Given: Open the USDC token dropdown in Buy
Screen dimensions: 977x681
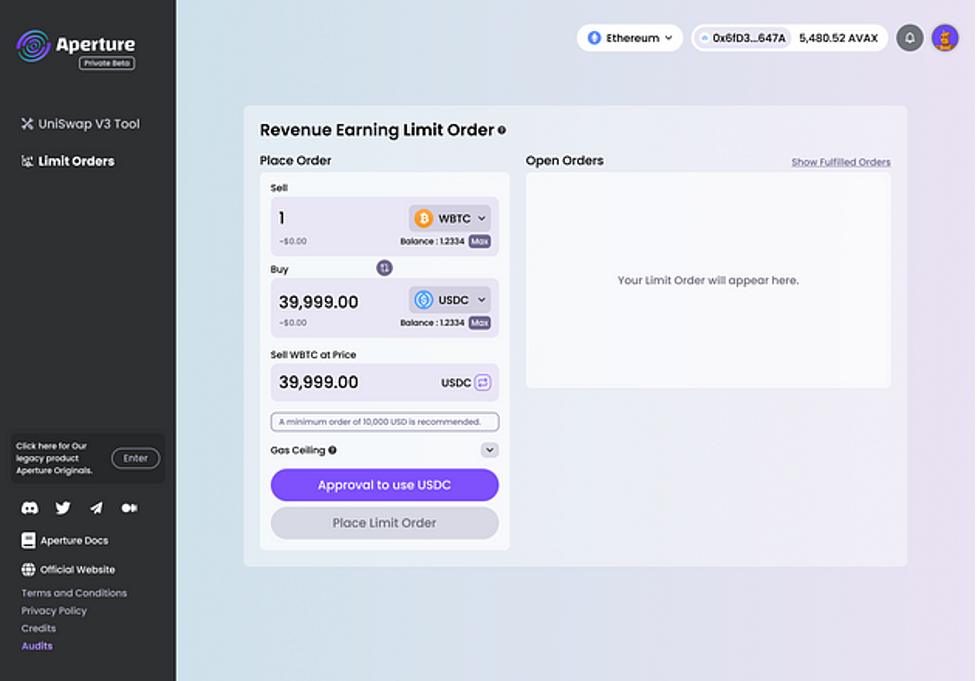Looking at the screenshot, I should pos(449,300).
